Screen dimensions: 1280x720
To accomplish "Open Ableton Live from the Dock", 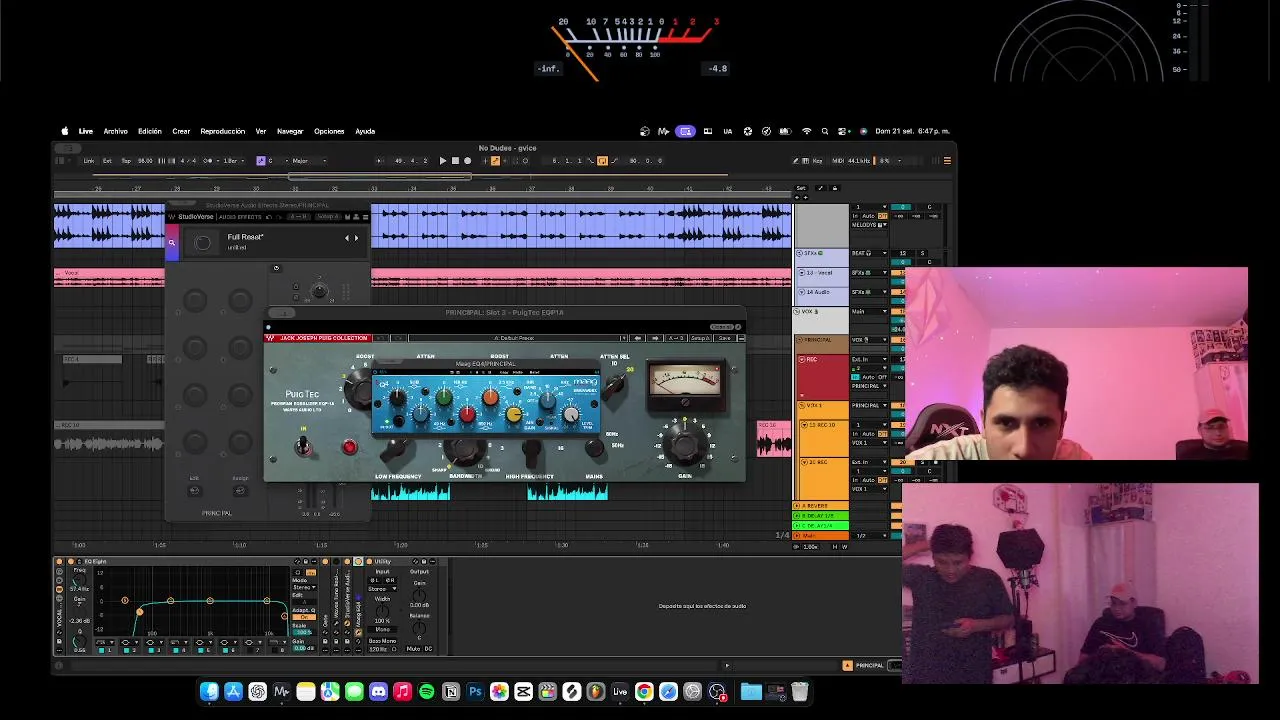I will [x=620, y=692].
